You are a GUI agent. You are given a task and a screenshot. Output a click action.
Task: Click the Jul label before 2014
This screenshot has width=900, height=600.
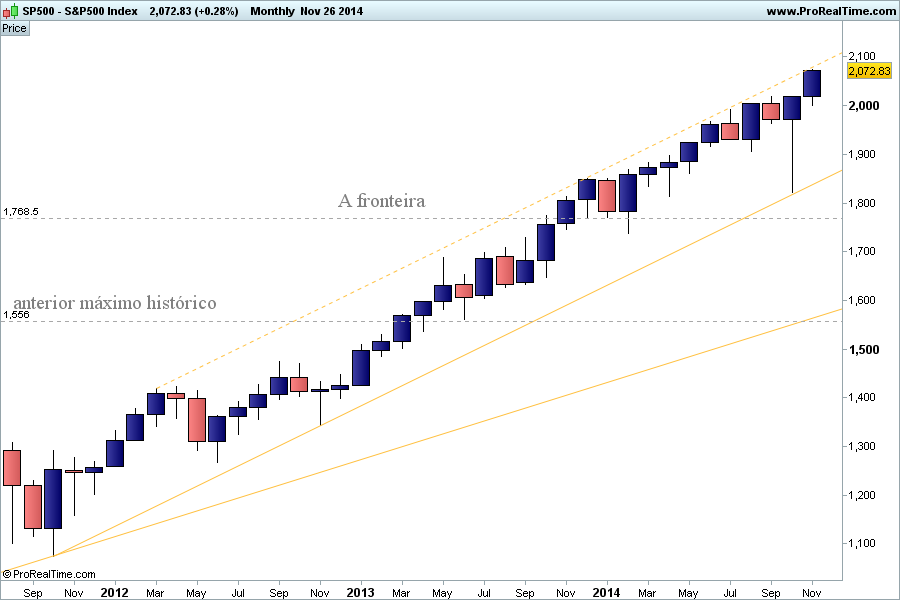pyautogui.click(x=483, y=593)
